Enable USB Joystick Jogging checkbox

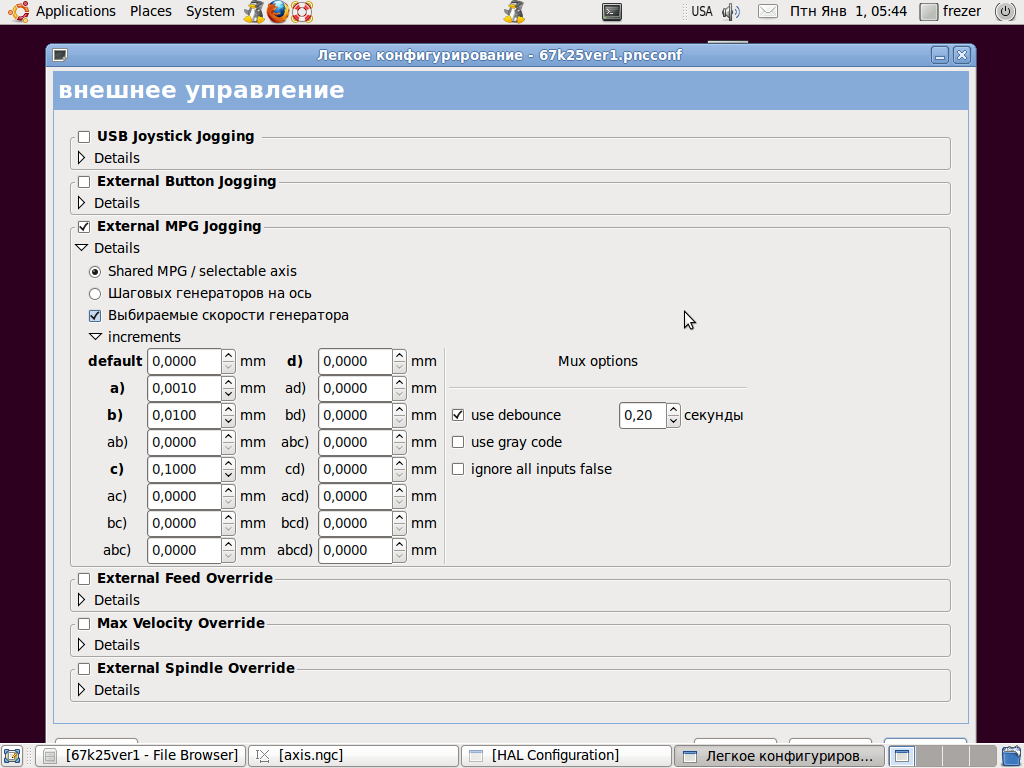[x=84, y=136]
